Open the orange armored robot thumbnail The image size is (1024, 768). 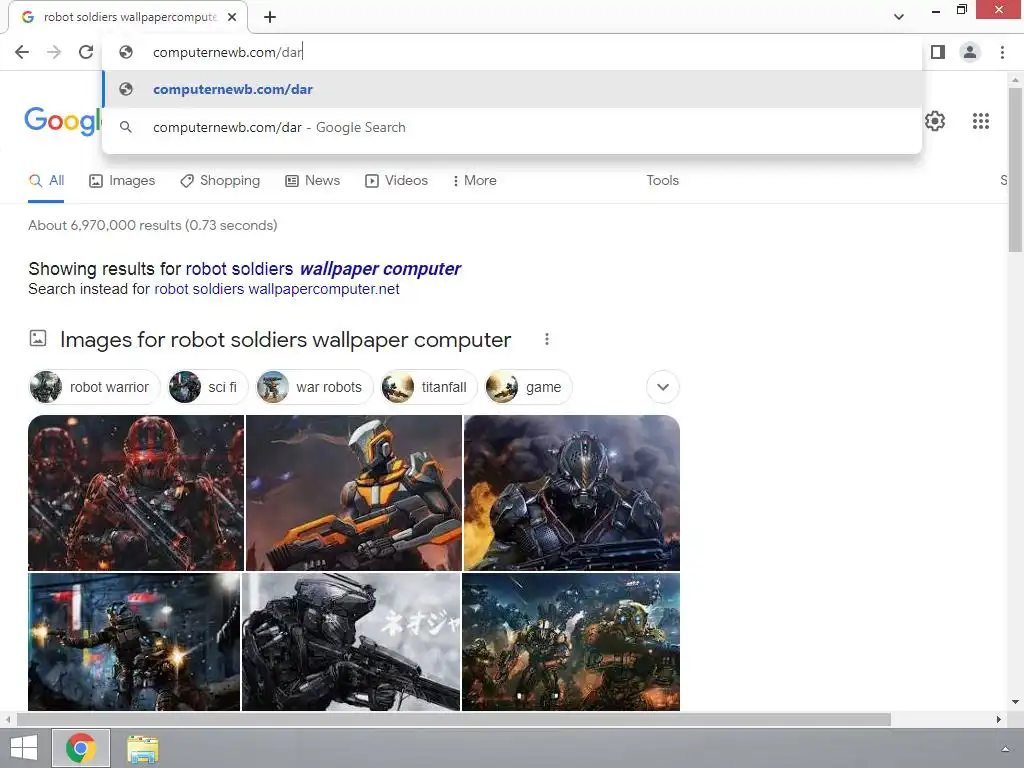coord(354,493)
